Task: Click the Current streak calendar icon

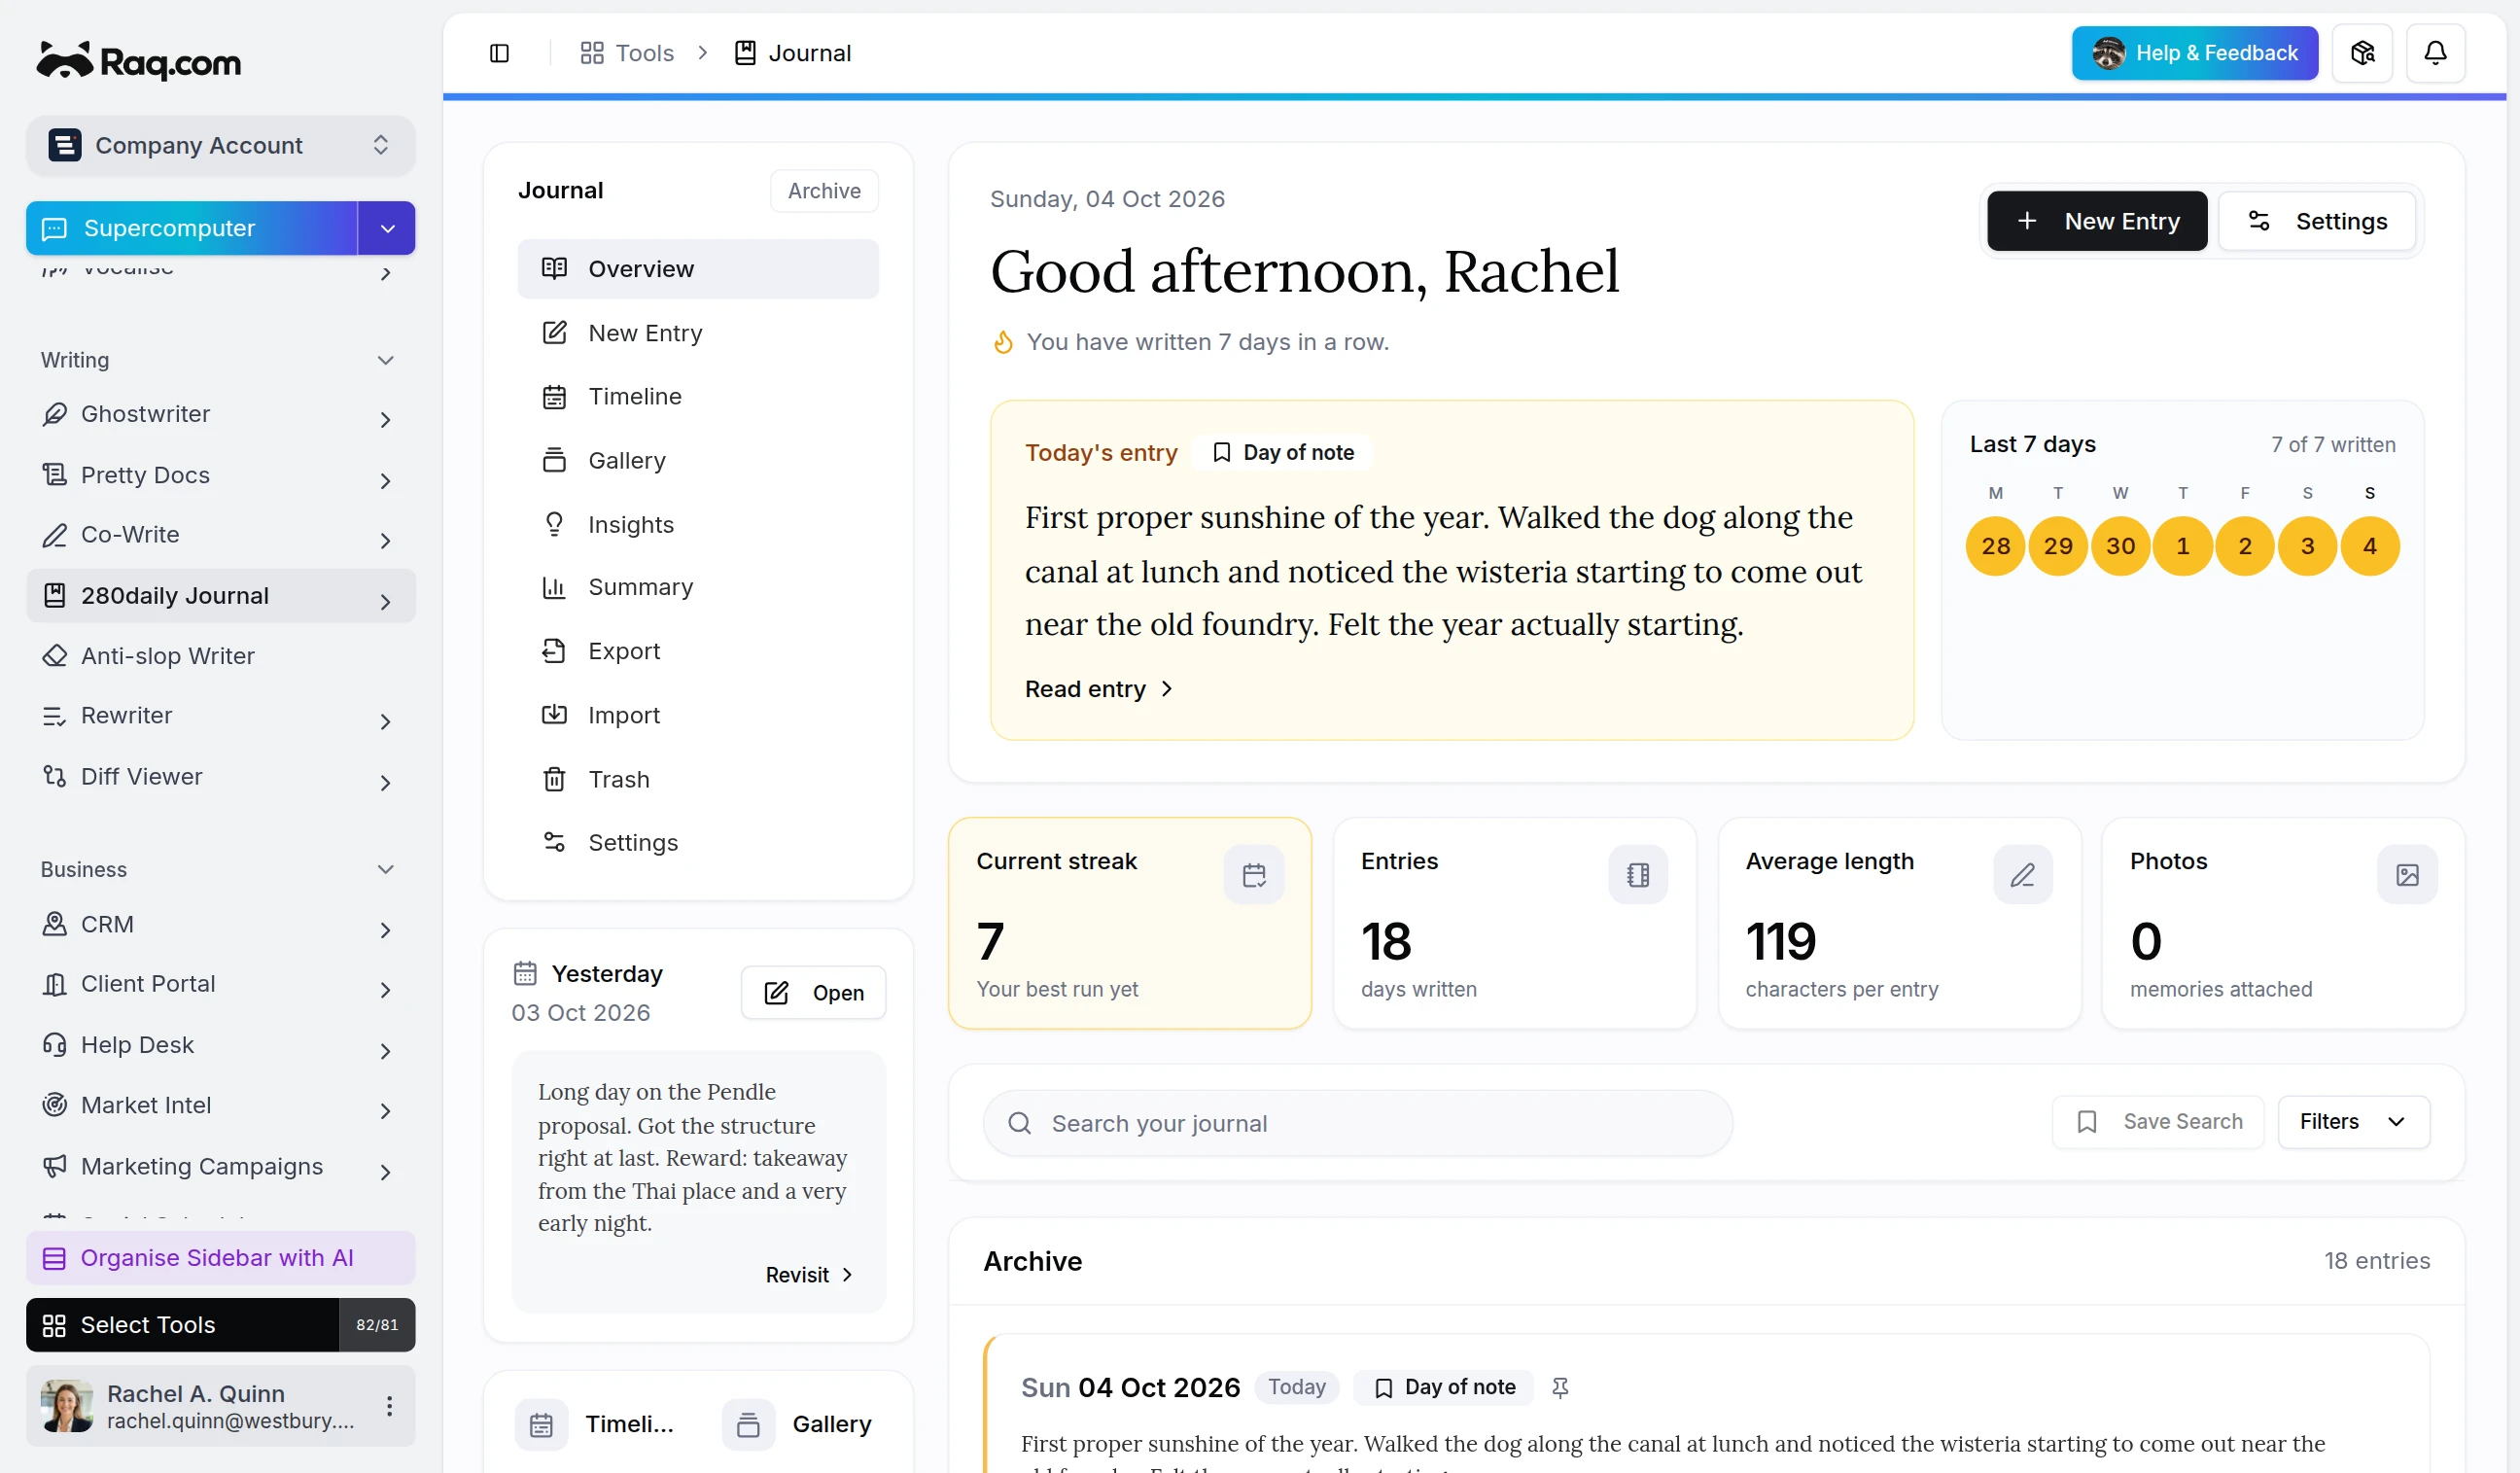Action: click(1253, 875)
